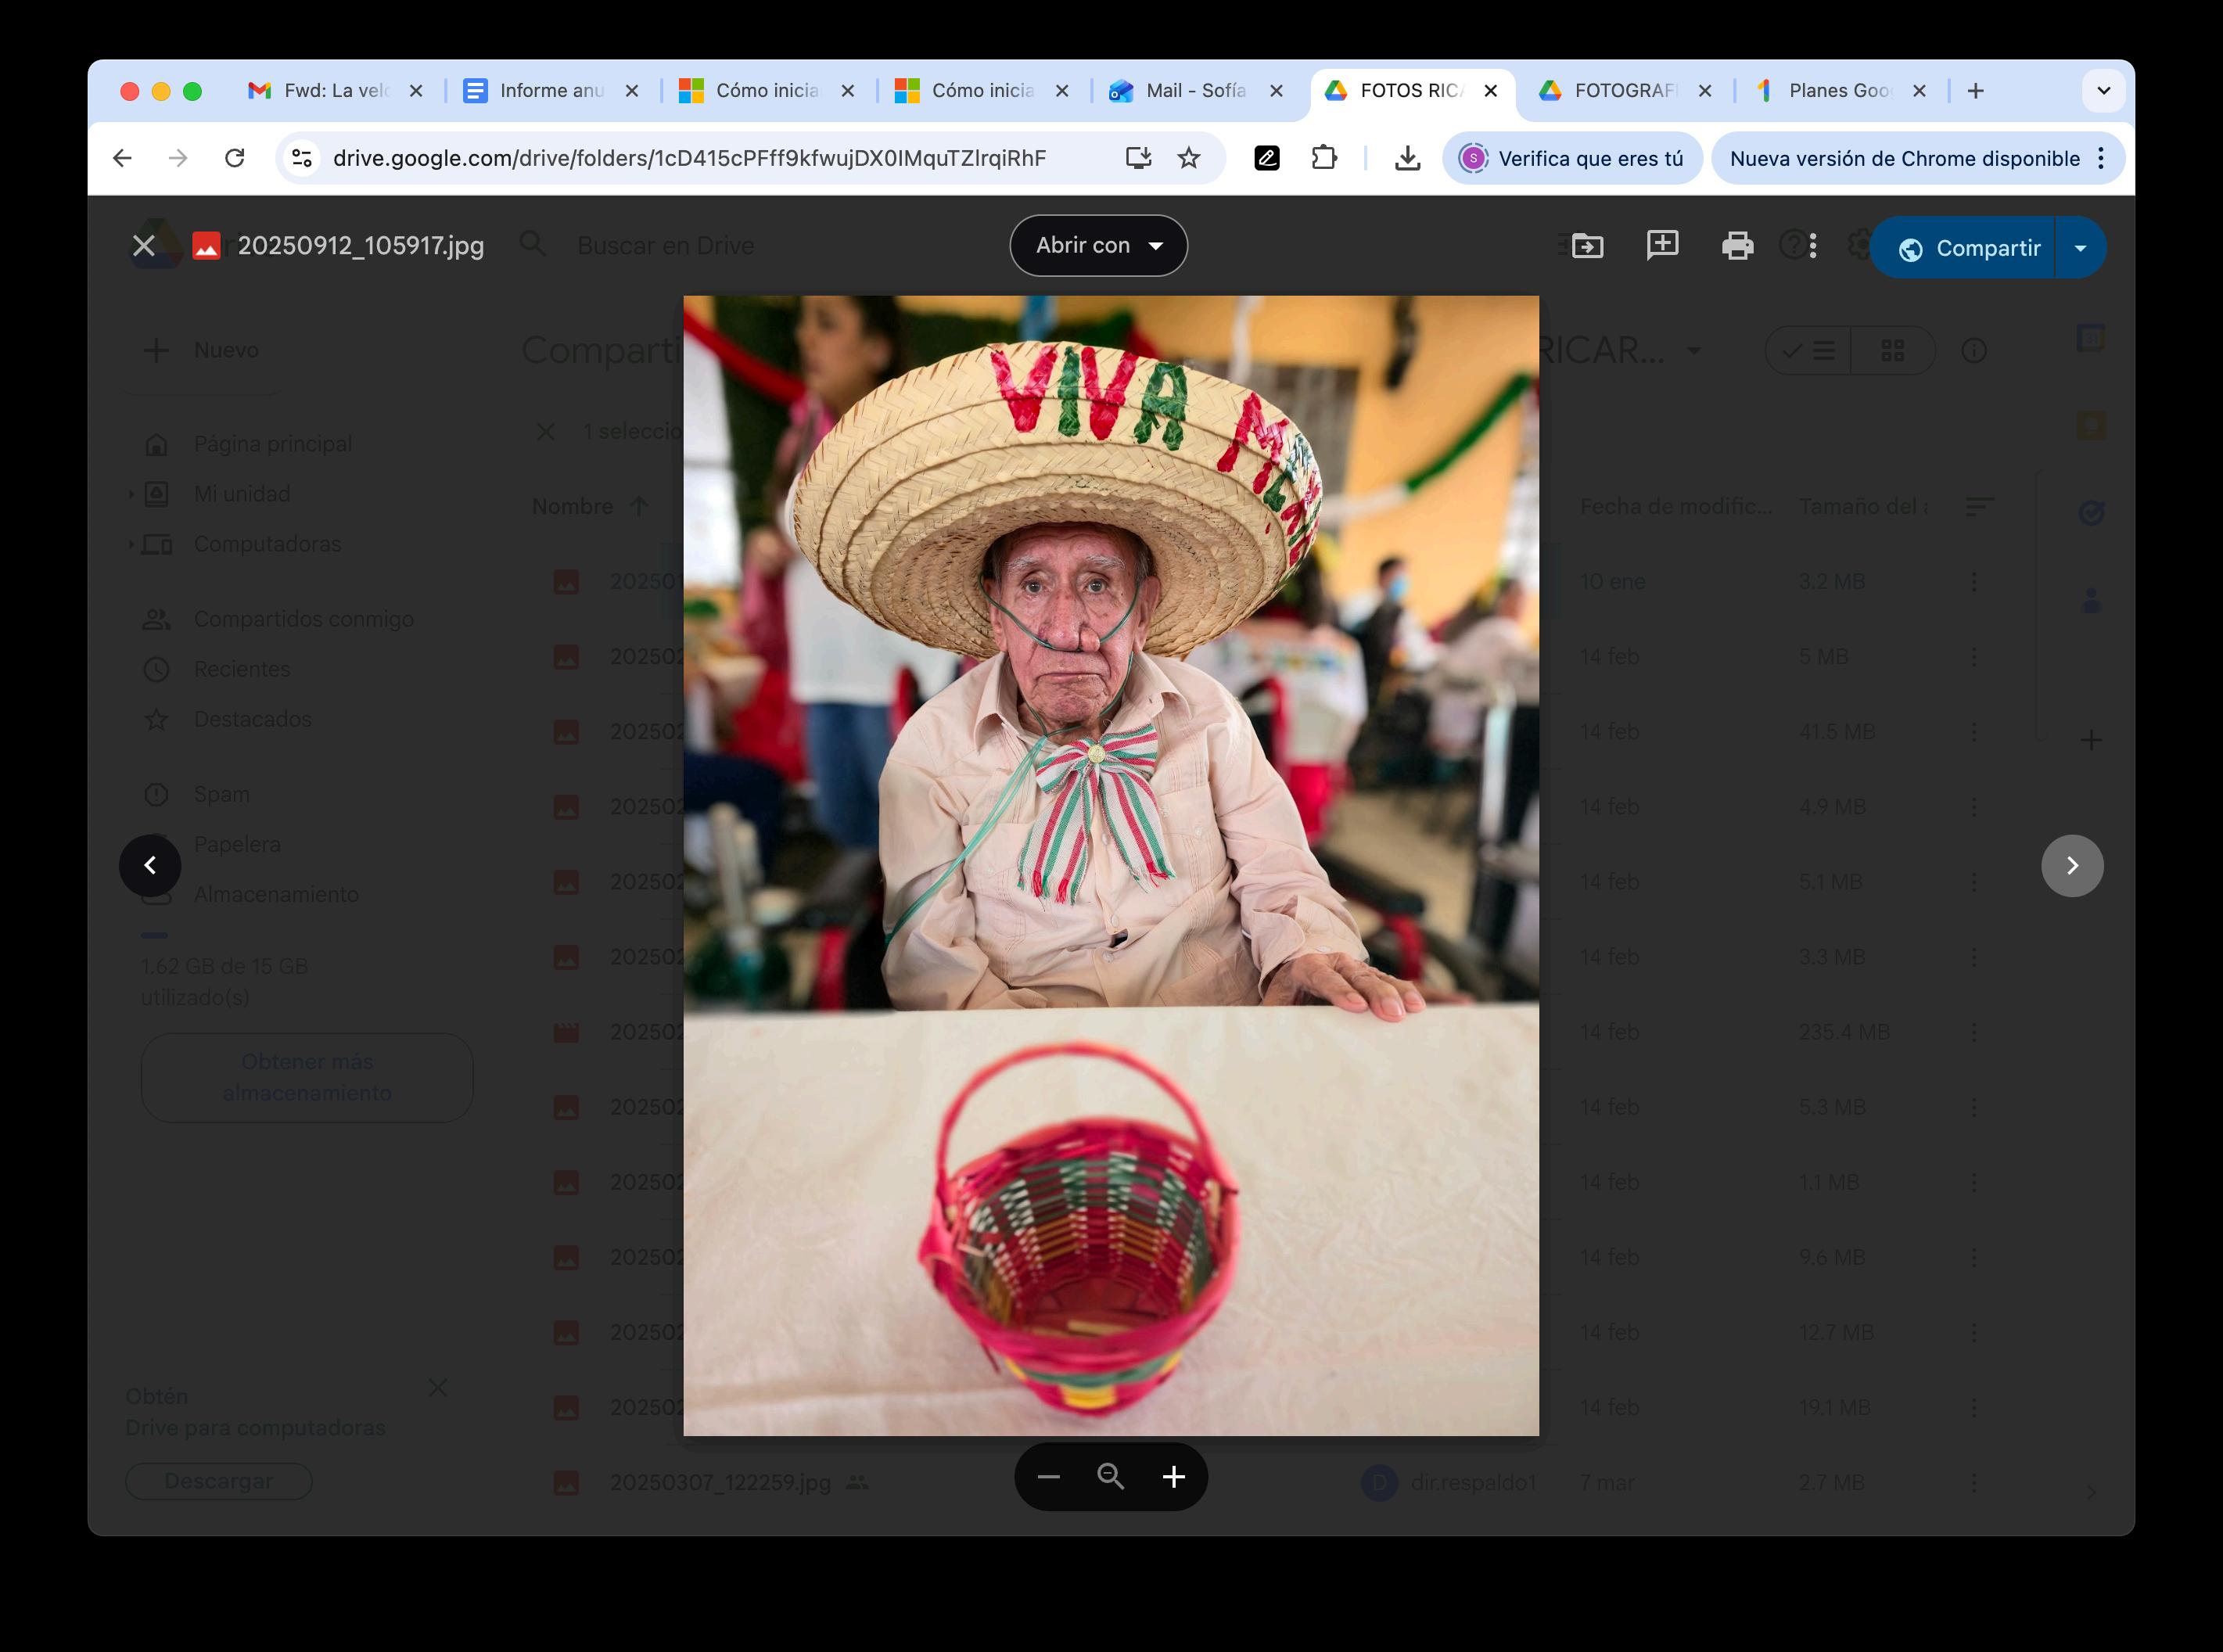Bookmark this page with star icon
The height and width of the screenshot is (1652, 2223).
[1188, 158]
